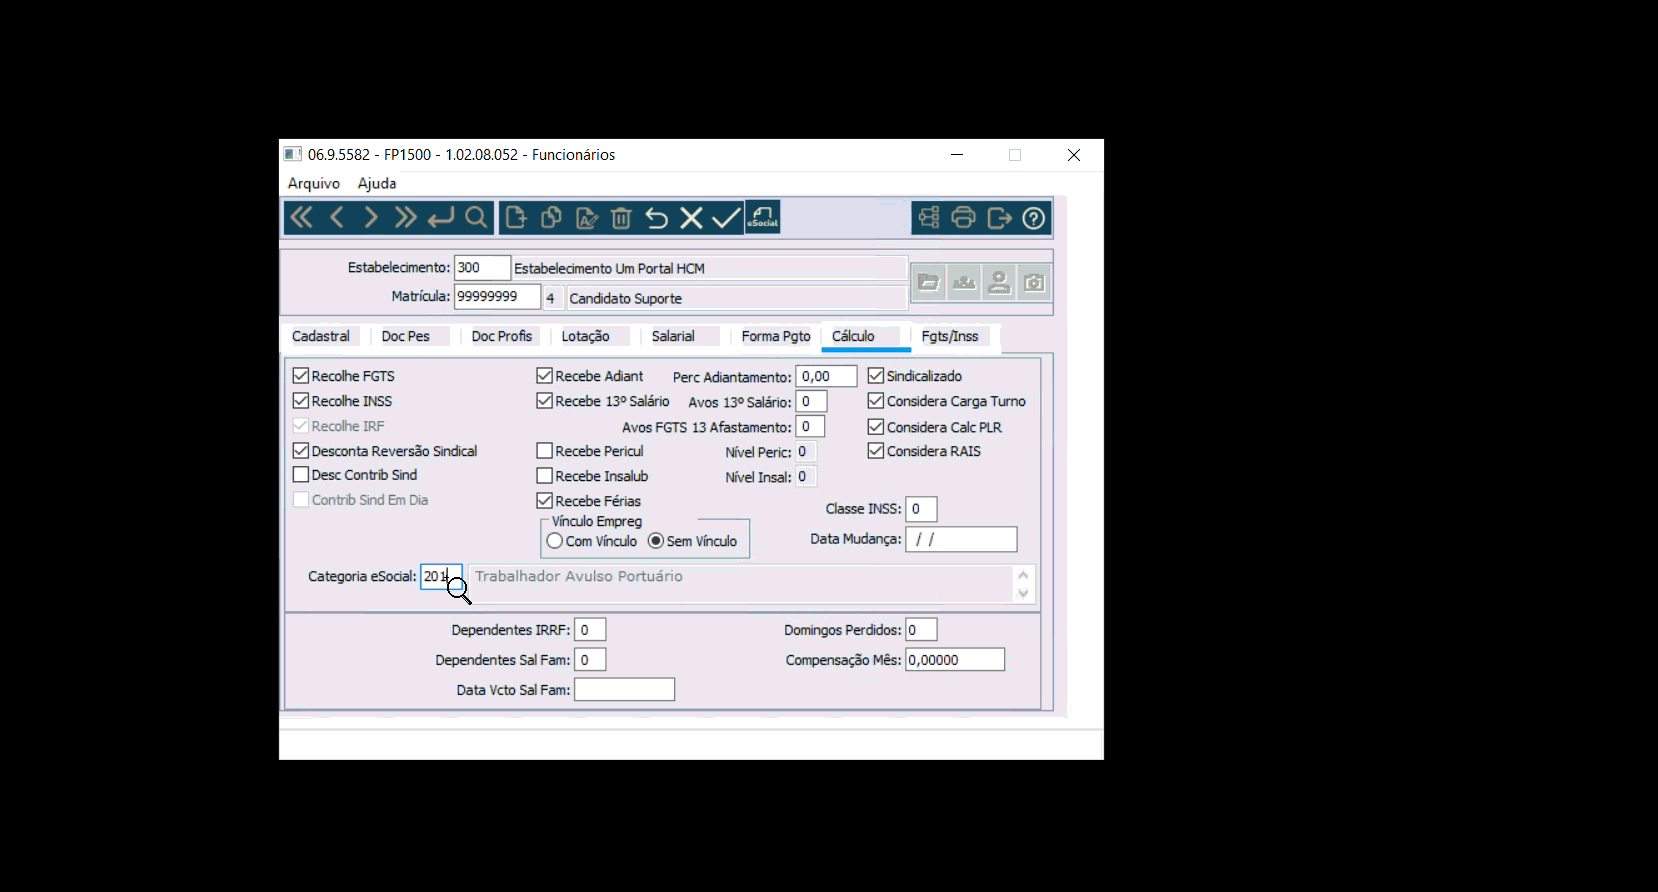1658x892 pixels.
Task: Switch to the Doc Profis tab
Action: (x=502, y=336)
